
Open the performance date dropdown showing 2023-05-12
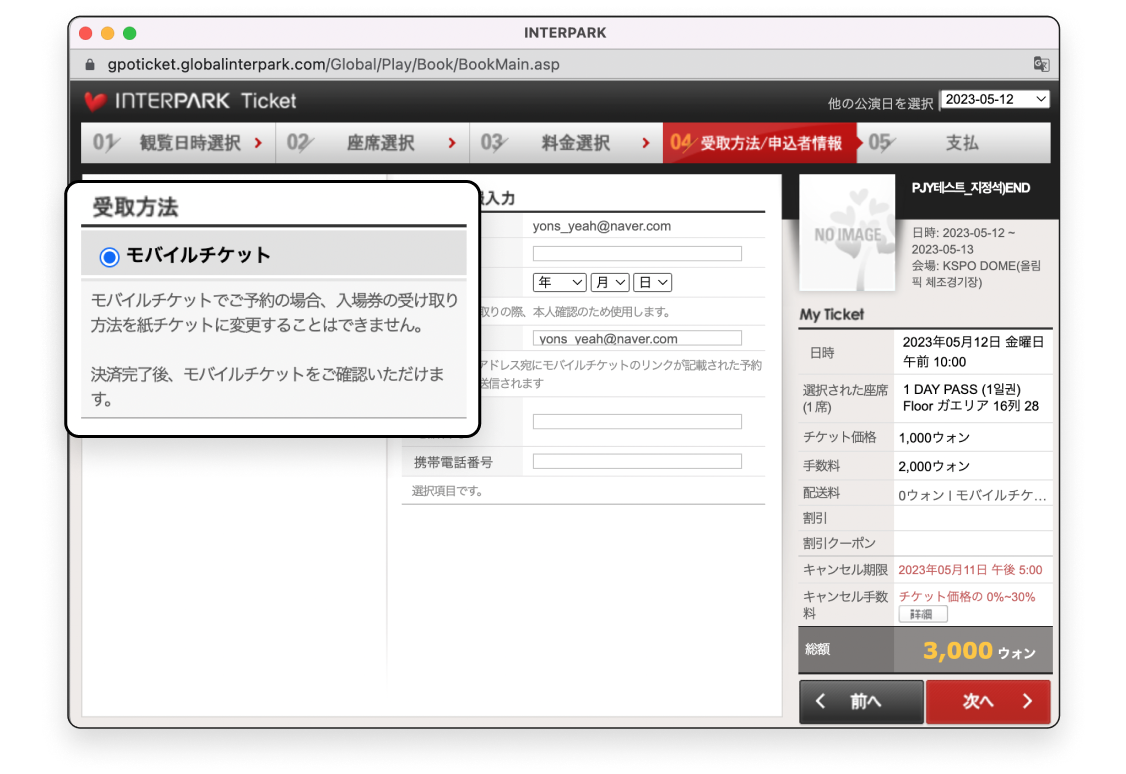(x=995, y=99)
